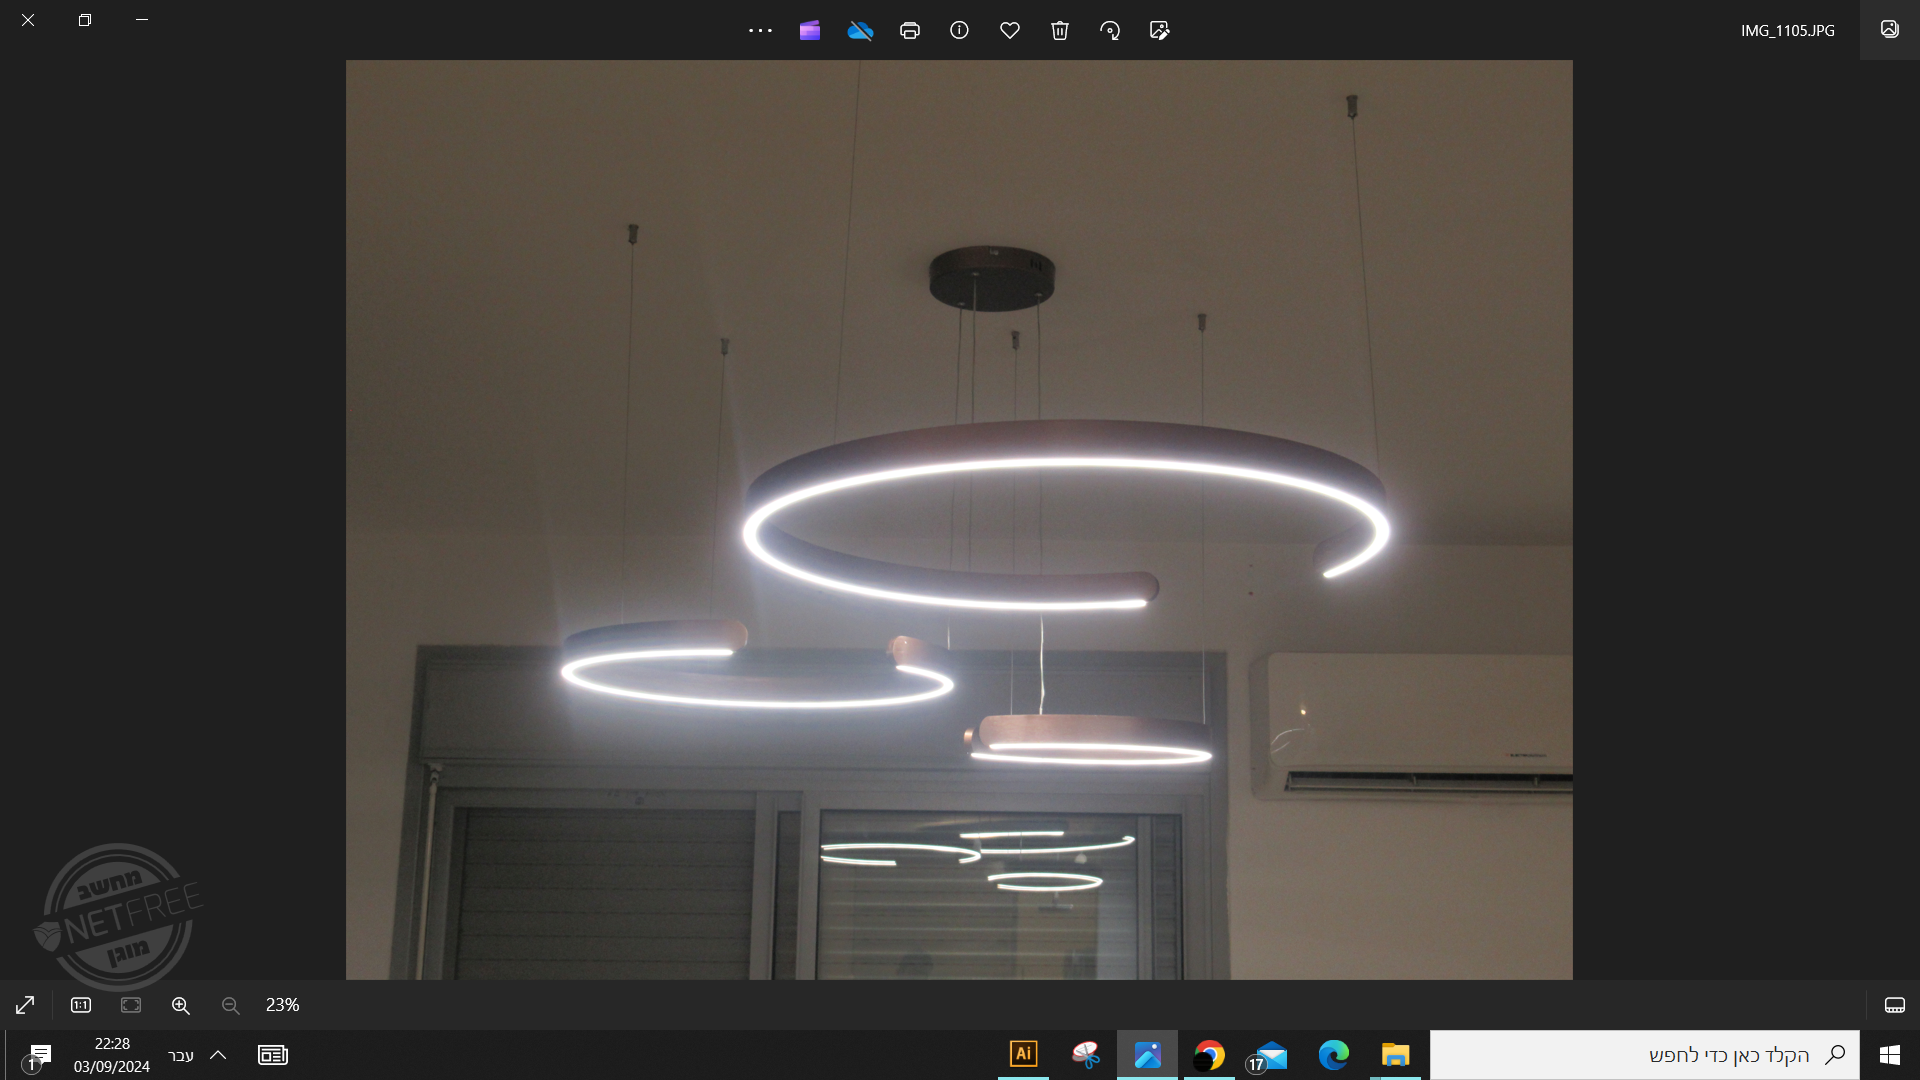This screenshot has width=1920, height=1080.
Task: Click the Clipchamp video editor icon
Action: coord(810,30)
